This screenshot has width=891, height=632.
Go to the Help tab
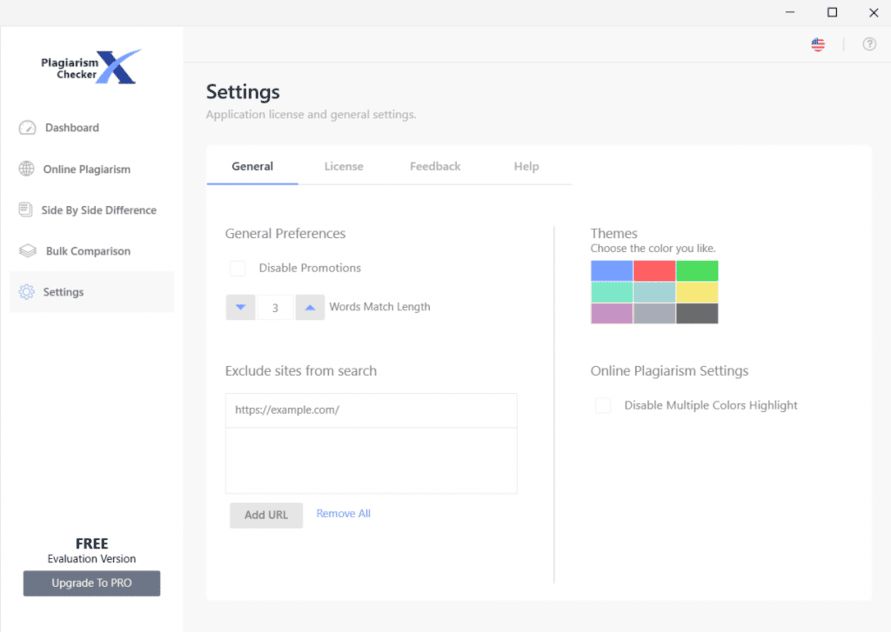pyautogui.click(x=526, y=167)
